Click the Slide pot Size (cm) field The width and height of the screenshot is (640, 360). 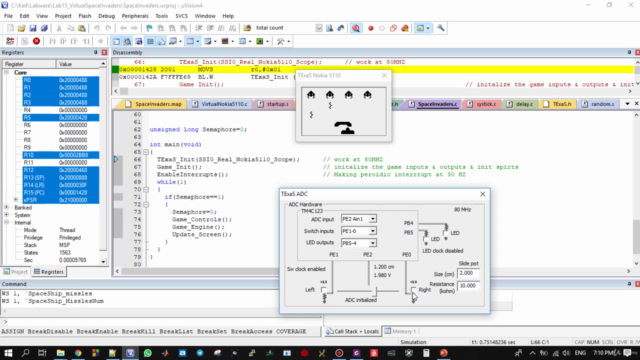pos(468,273)
